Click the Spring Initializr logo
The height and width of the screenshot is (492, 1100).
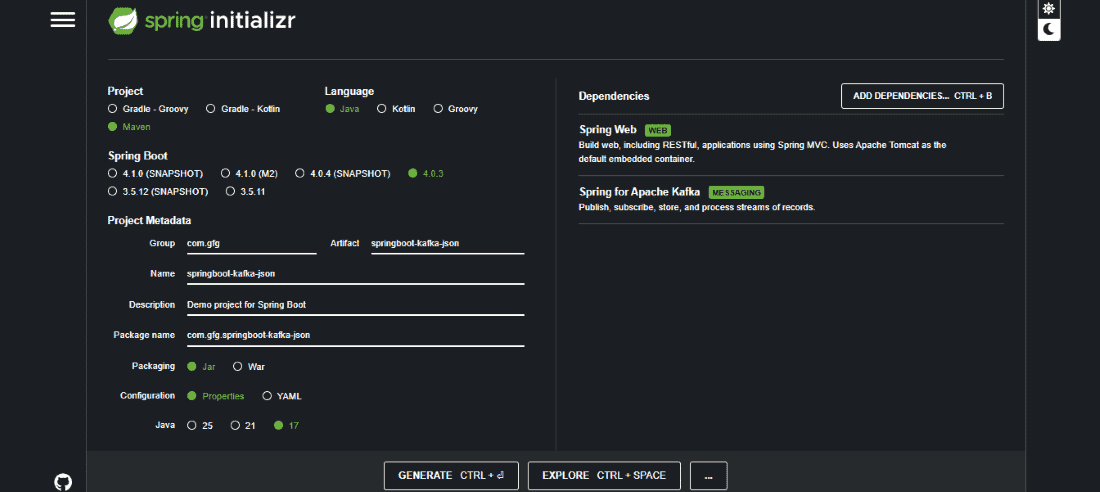point(201,20)
